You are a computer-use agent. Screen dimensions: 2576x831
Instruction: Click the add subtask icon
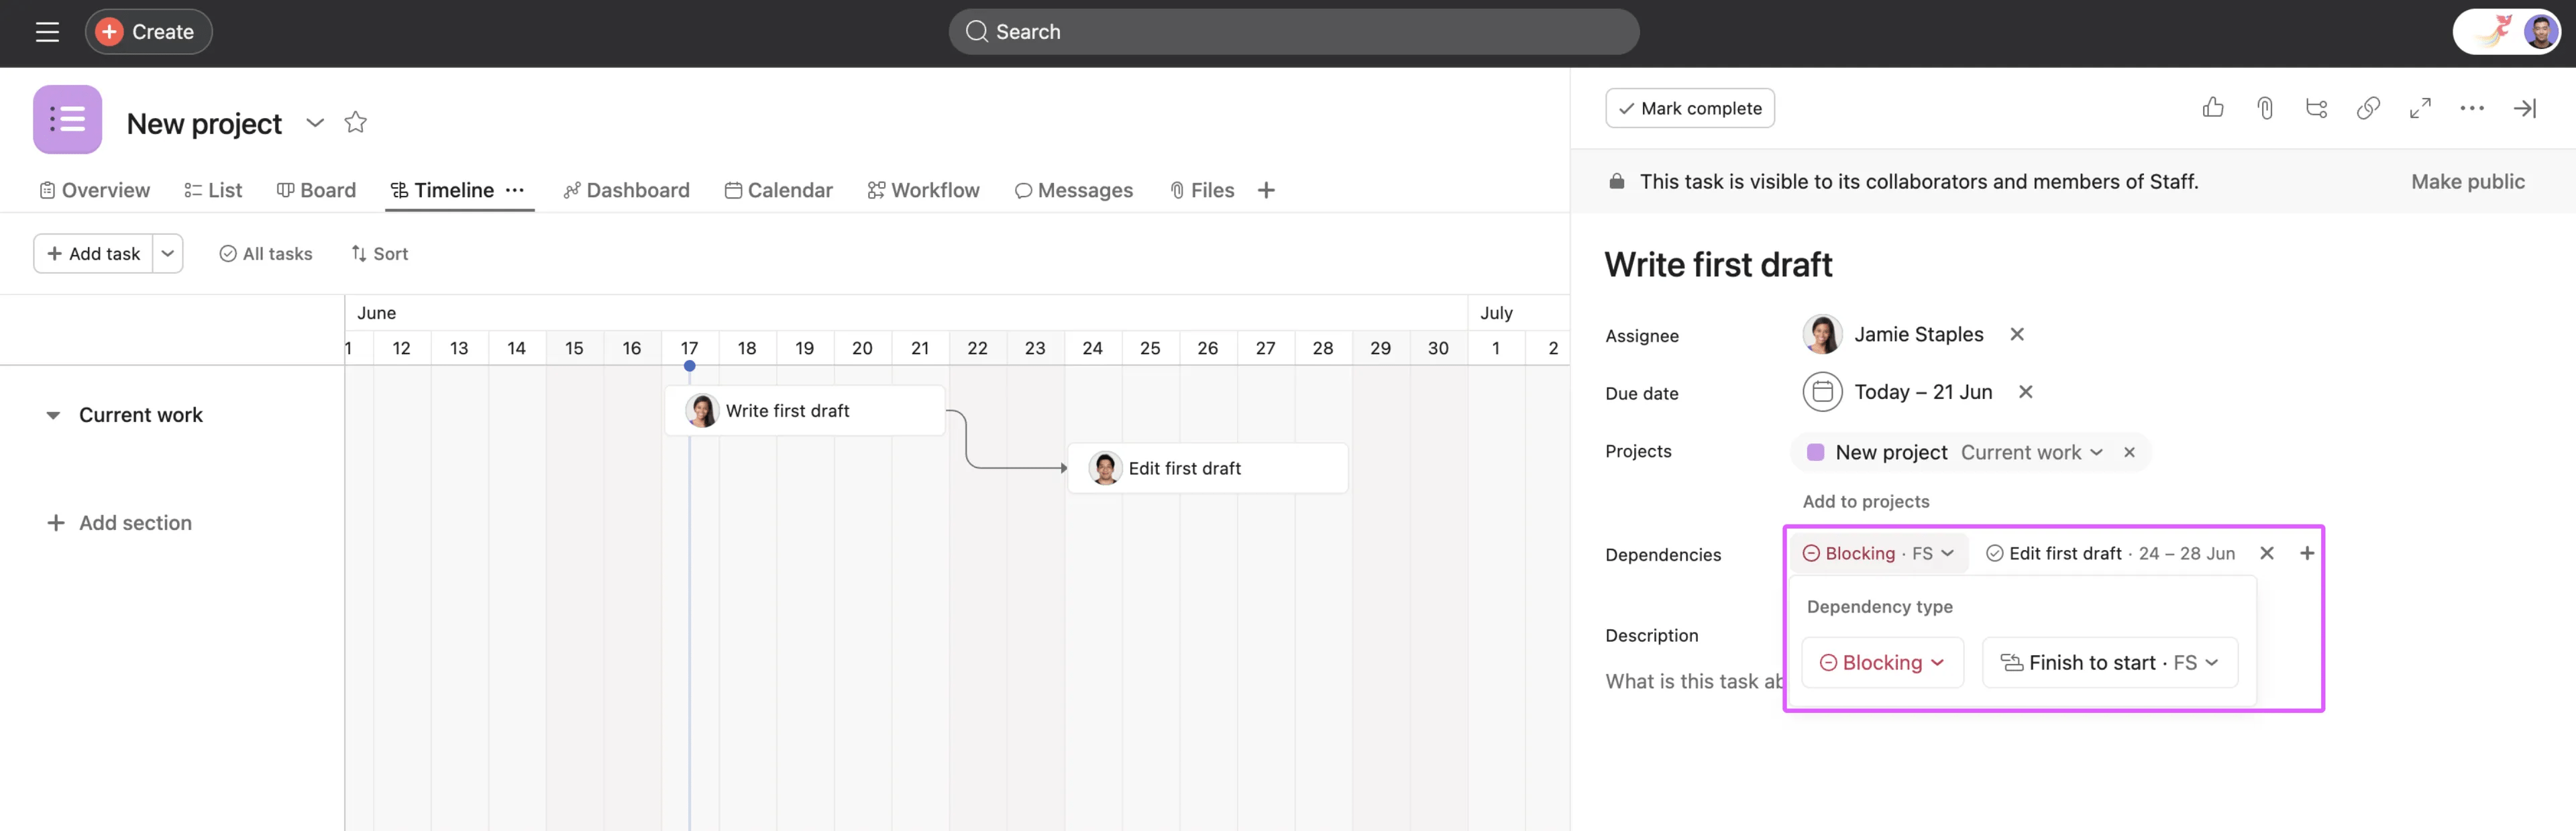click(2316, 108)
